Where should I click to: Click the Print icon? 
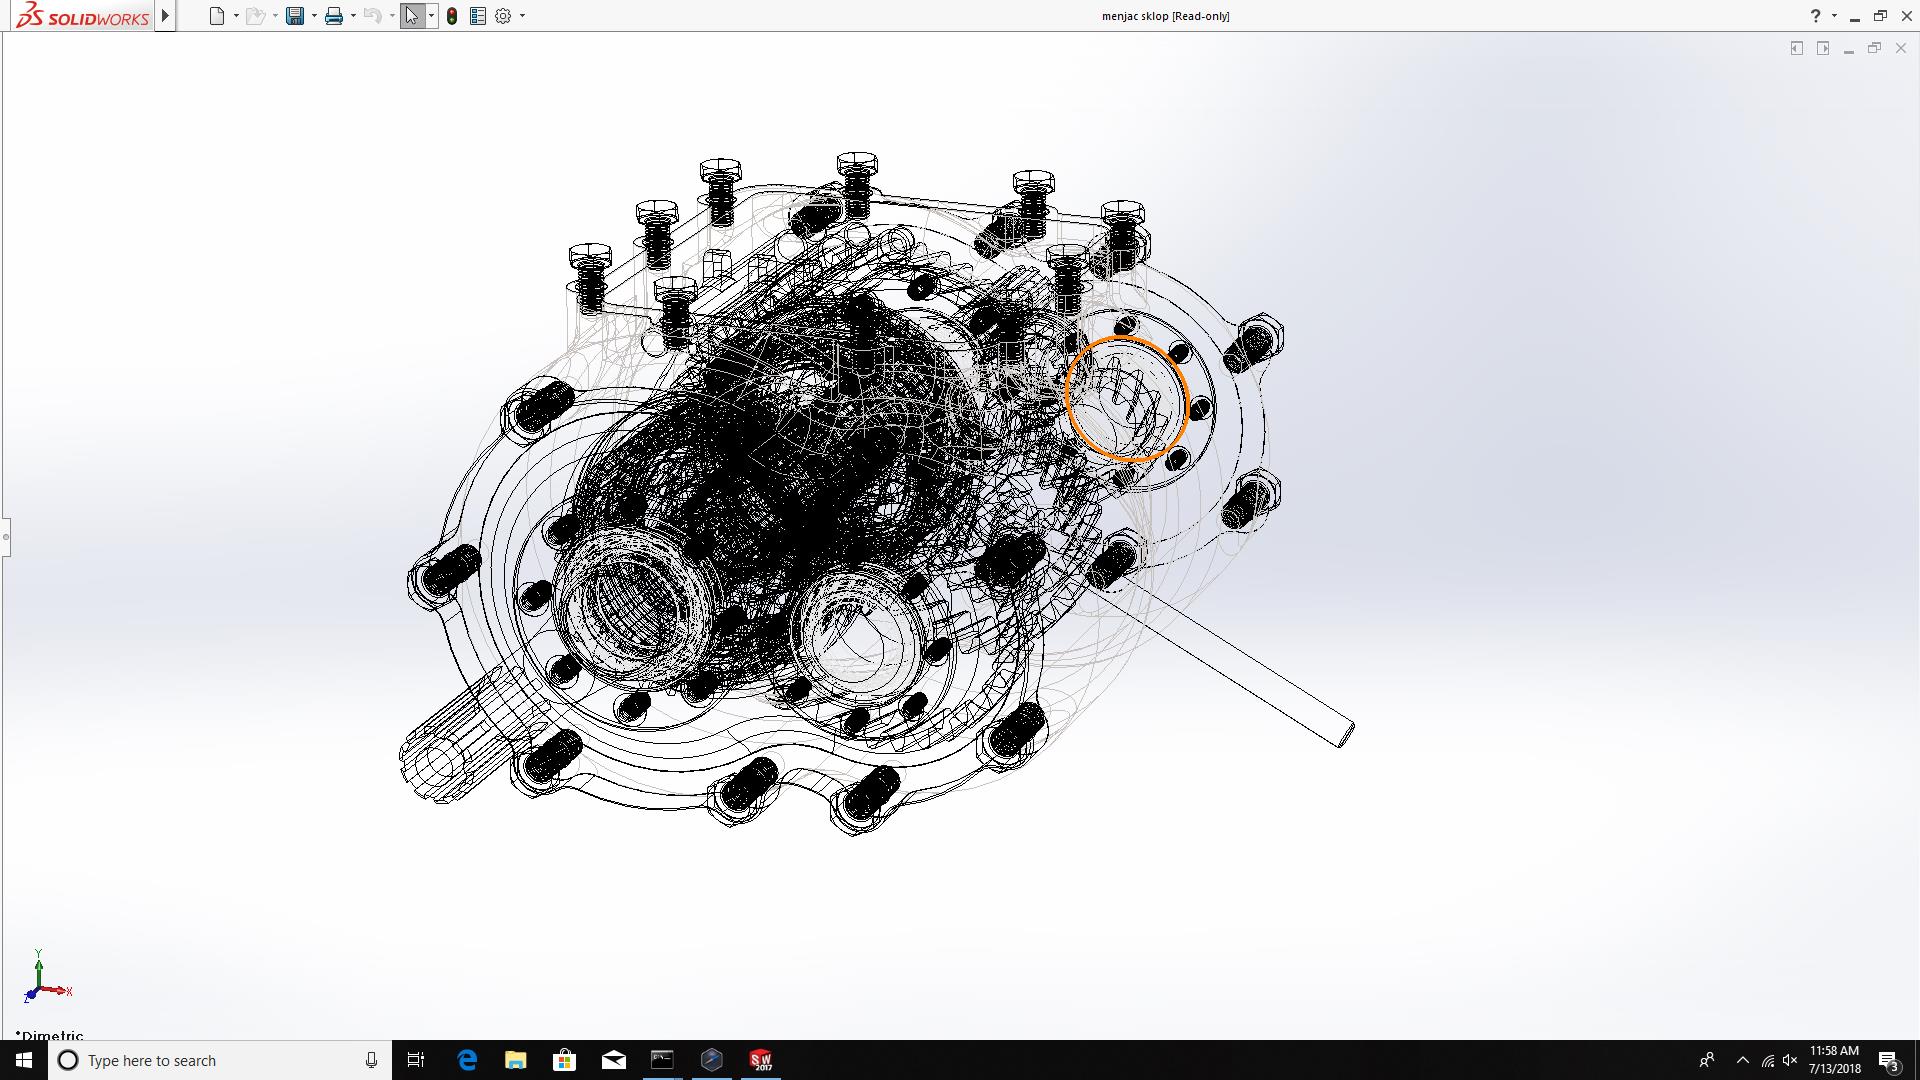coord(334,16)
